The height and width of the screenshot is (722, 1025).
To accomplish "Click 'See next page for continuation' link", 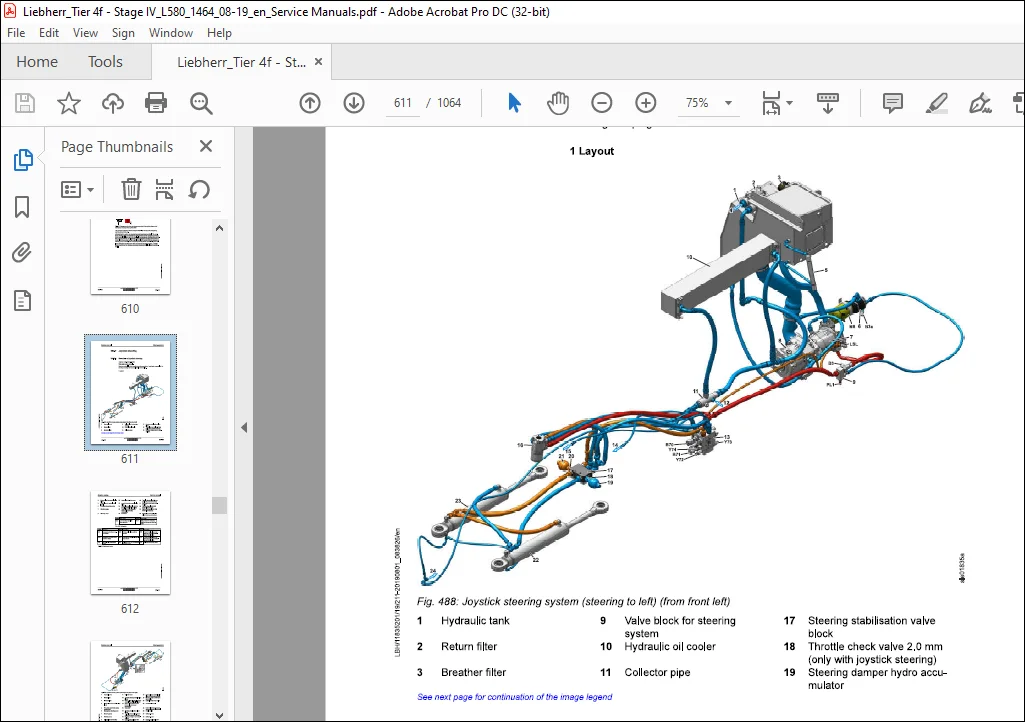I will 514,697.
